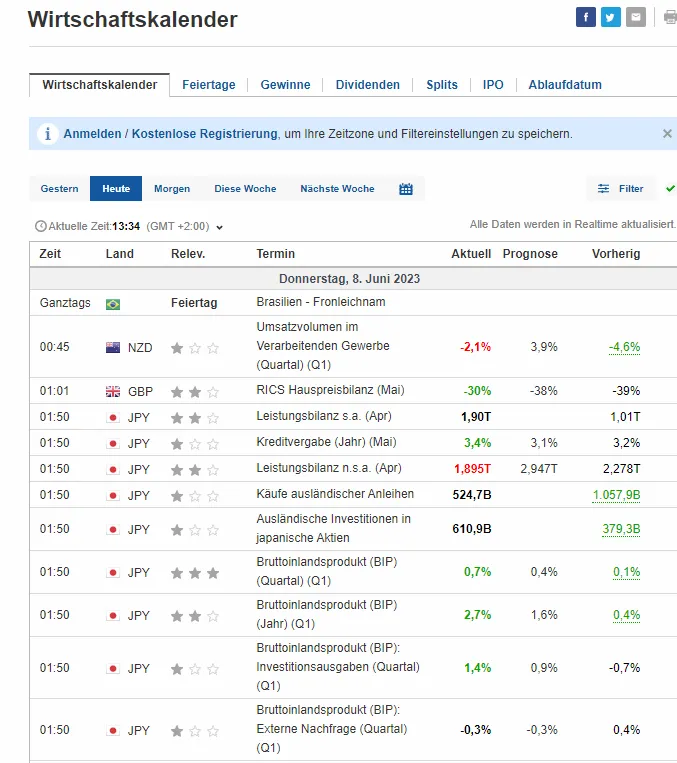677x763 pixels.
Task: Share calendar via Twitter icon
Action: (611, 17)
